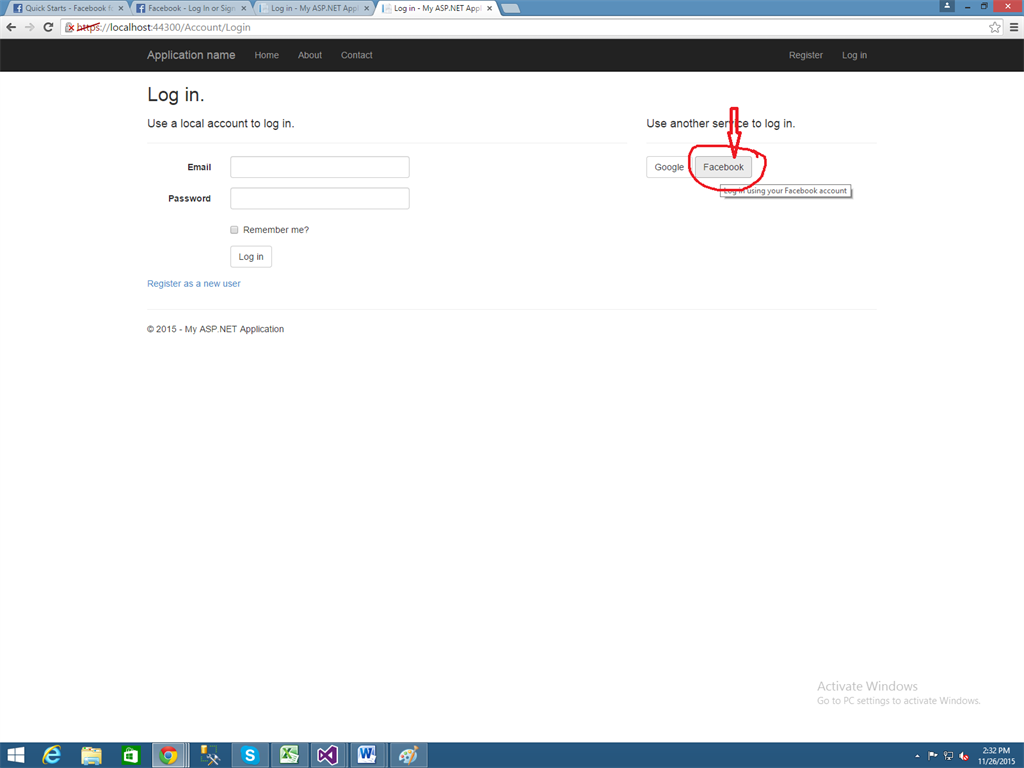
Task: Open Visual Studio from the taskbar
Action: coord(328,755)
